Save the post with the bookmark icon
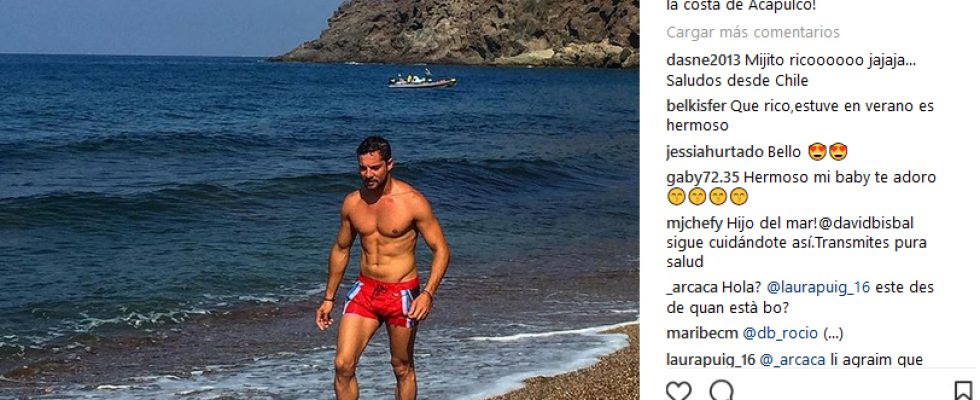 click(963, 391)
